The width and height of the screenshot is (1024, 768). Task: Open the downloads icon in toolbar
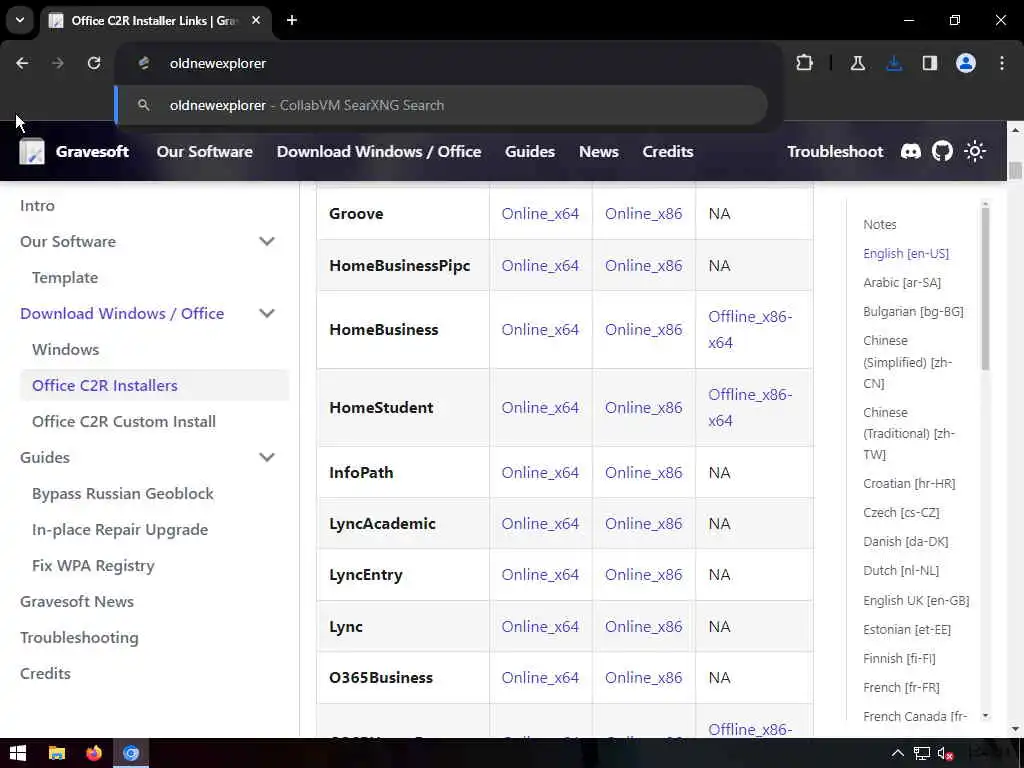tap(894, 63)
